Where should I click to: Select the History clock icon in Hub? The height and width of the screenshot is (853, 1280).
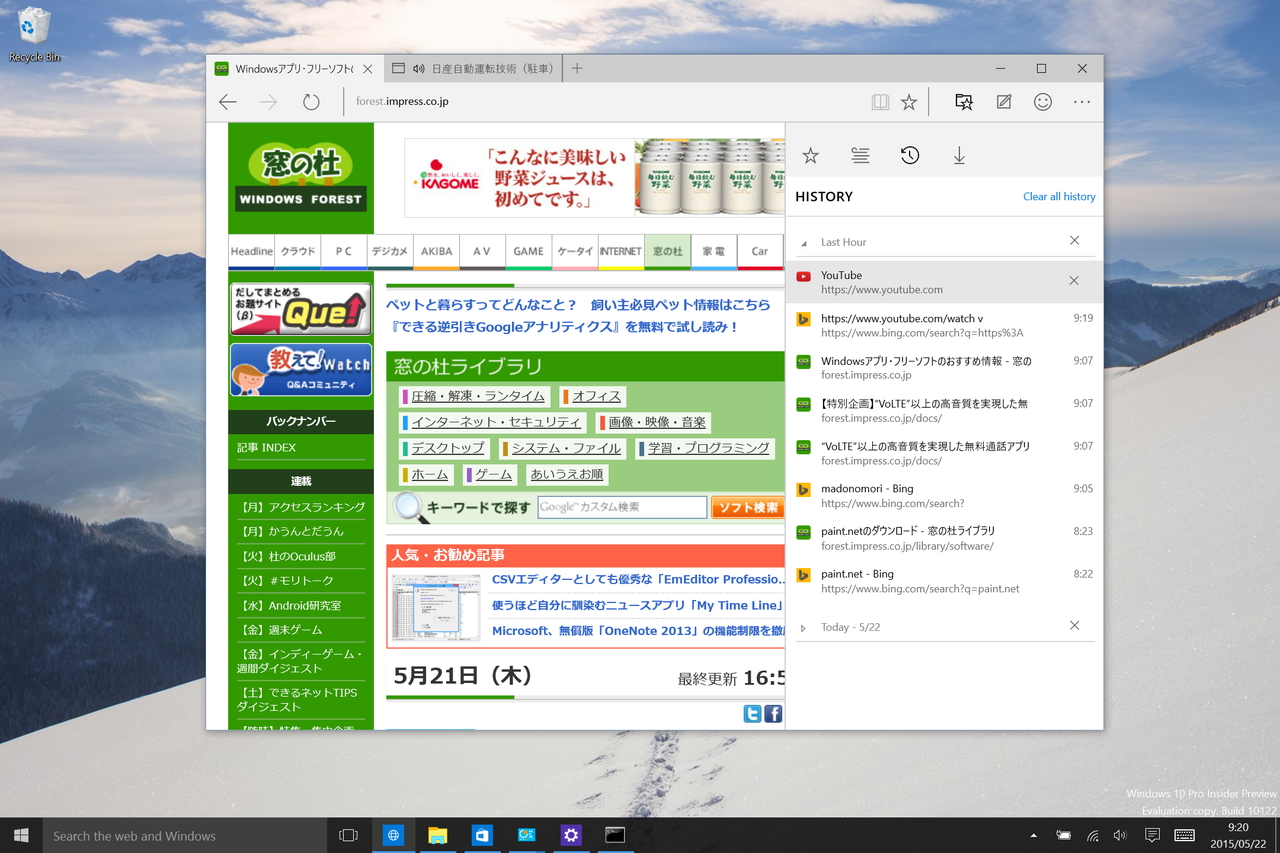(x=908, y=155)
